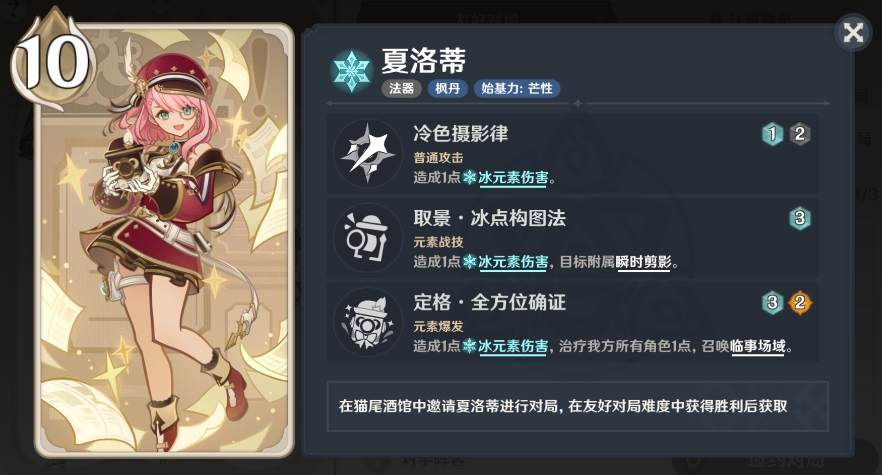Click the teal cost 3 icon for 定格·全方位确证
Screen dimensions: 882x475
(772, 303)
